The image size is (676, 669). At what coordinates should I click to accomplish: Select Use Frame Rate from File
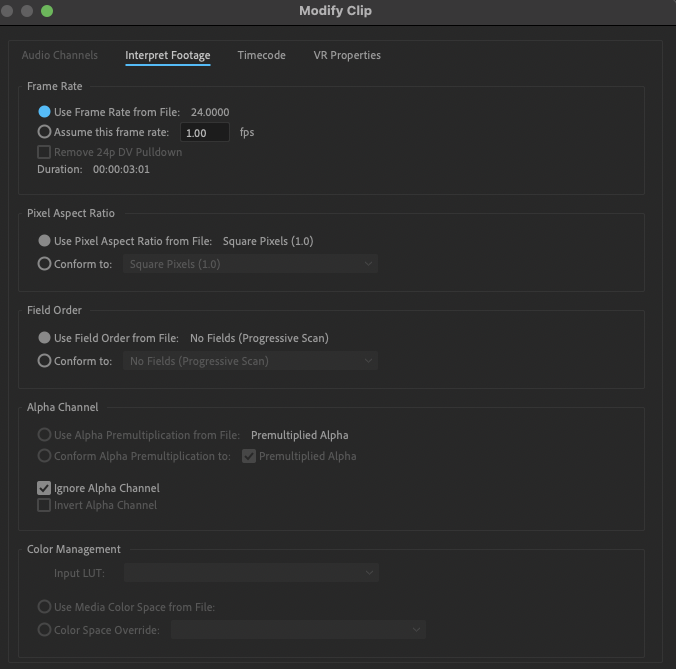[x=44, y=112]
